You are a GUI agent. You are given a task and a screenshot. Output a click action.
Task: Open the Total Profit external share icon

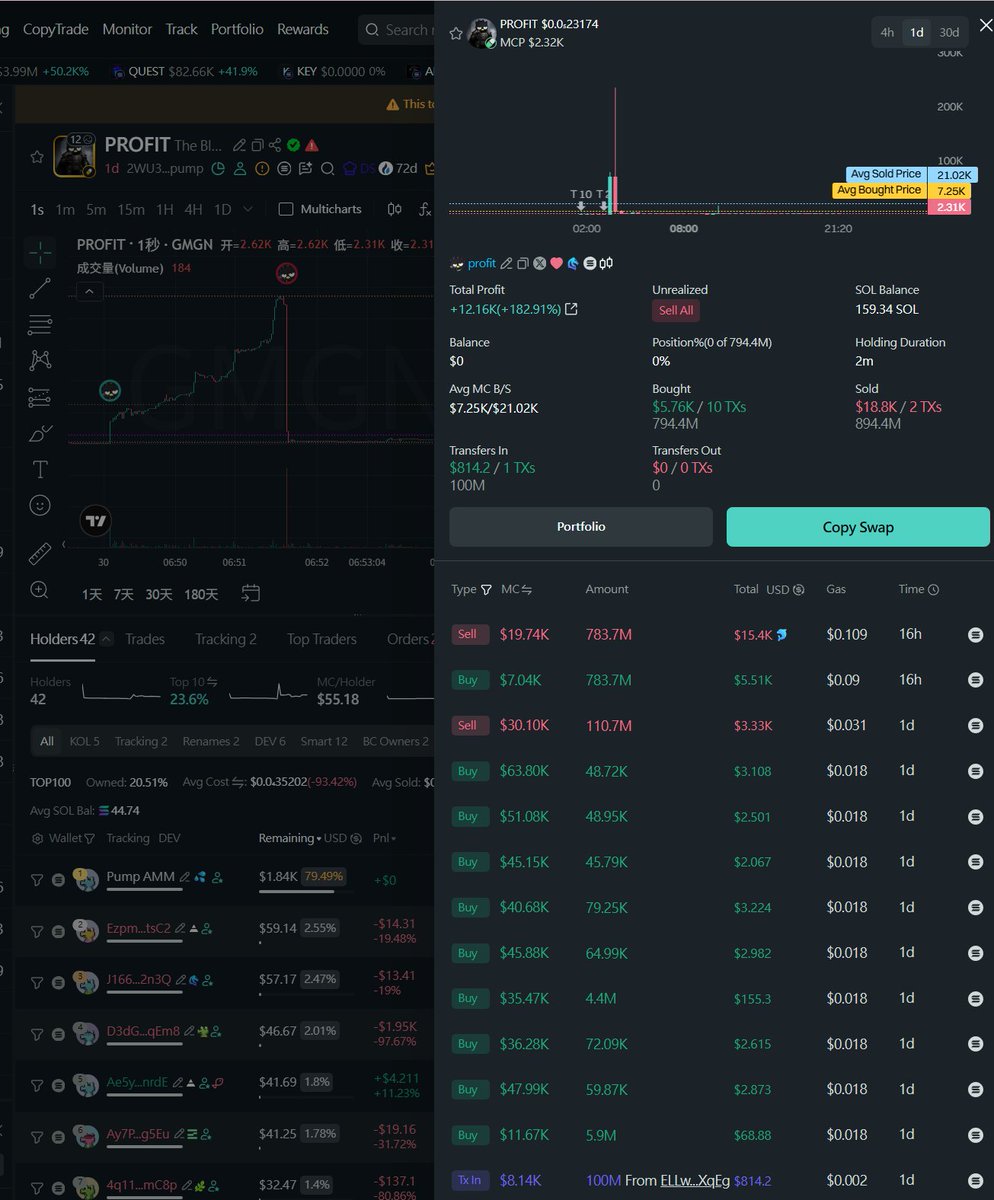pos(571,310)
